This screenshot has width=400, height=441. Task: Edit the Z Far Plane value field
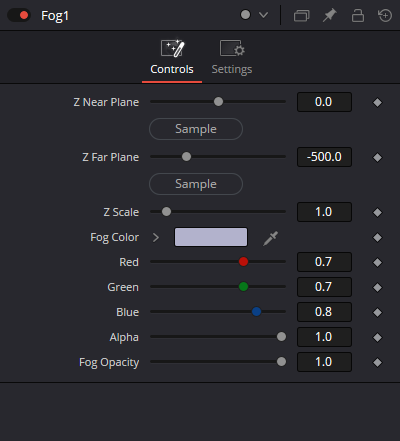pos(324,157)
